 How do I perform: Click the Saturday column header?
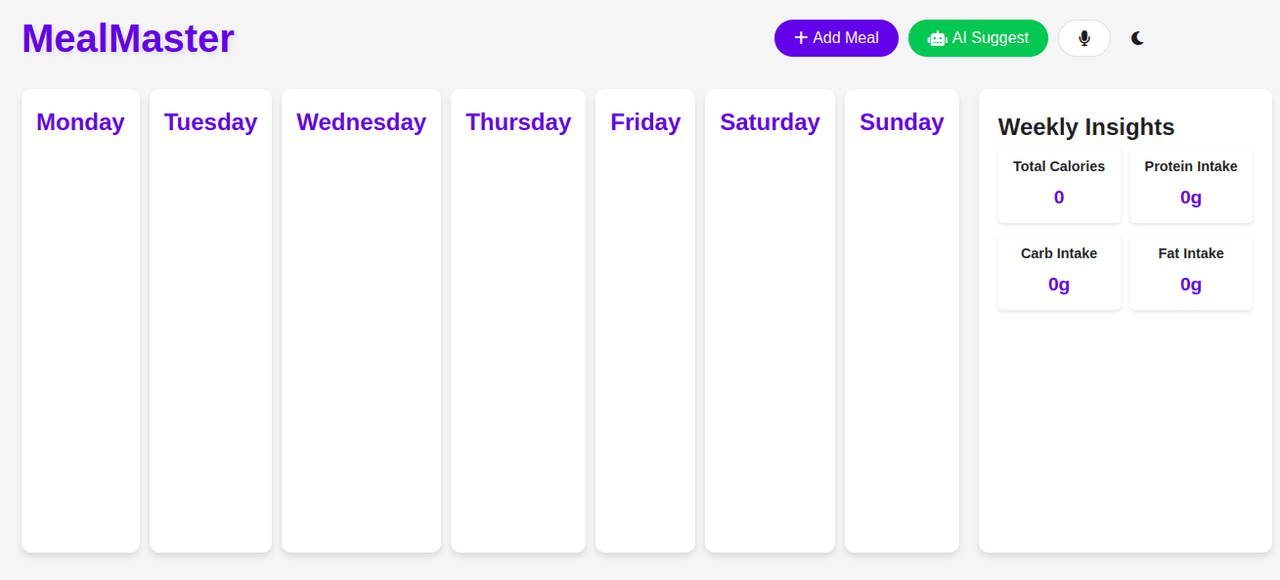coord(770,122)
